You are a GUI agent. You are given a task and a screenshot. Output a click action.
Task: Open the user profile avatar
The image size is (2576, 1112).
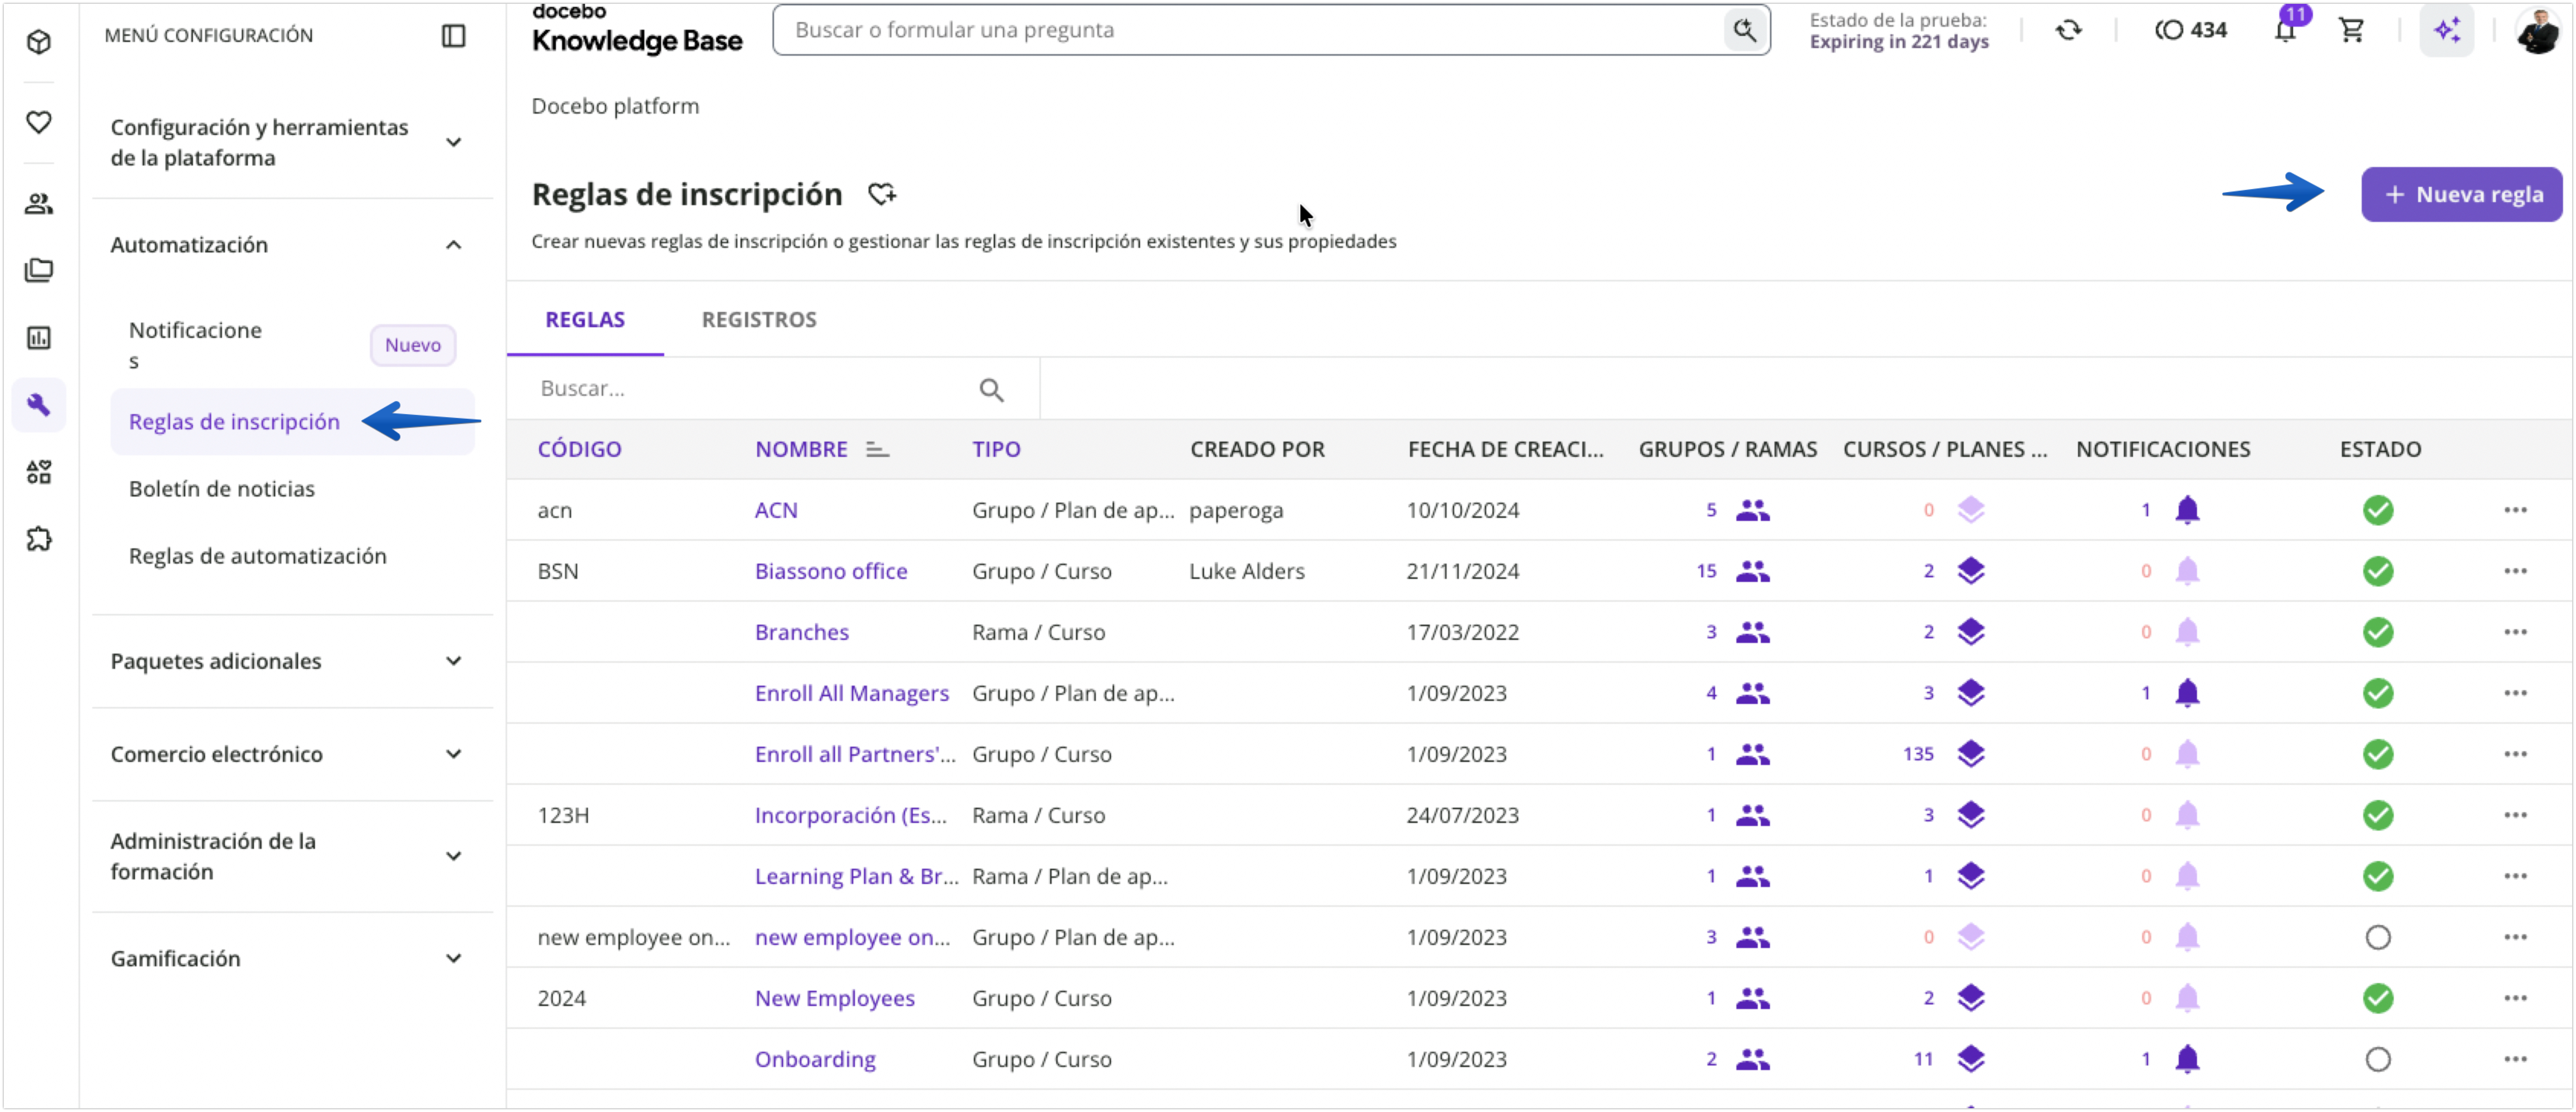[2538, 30]
